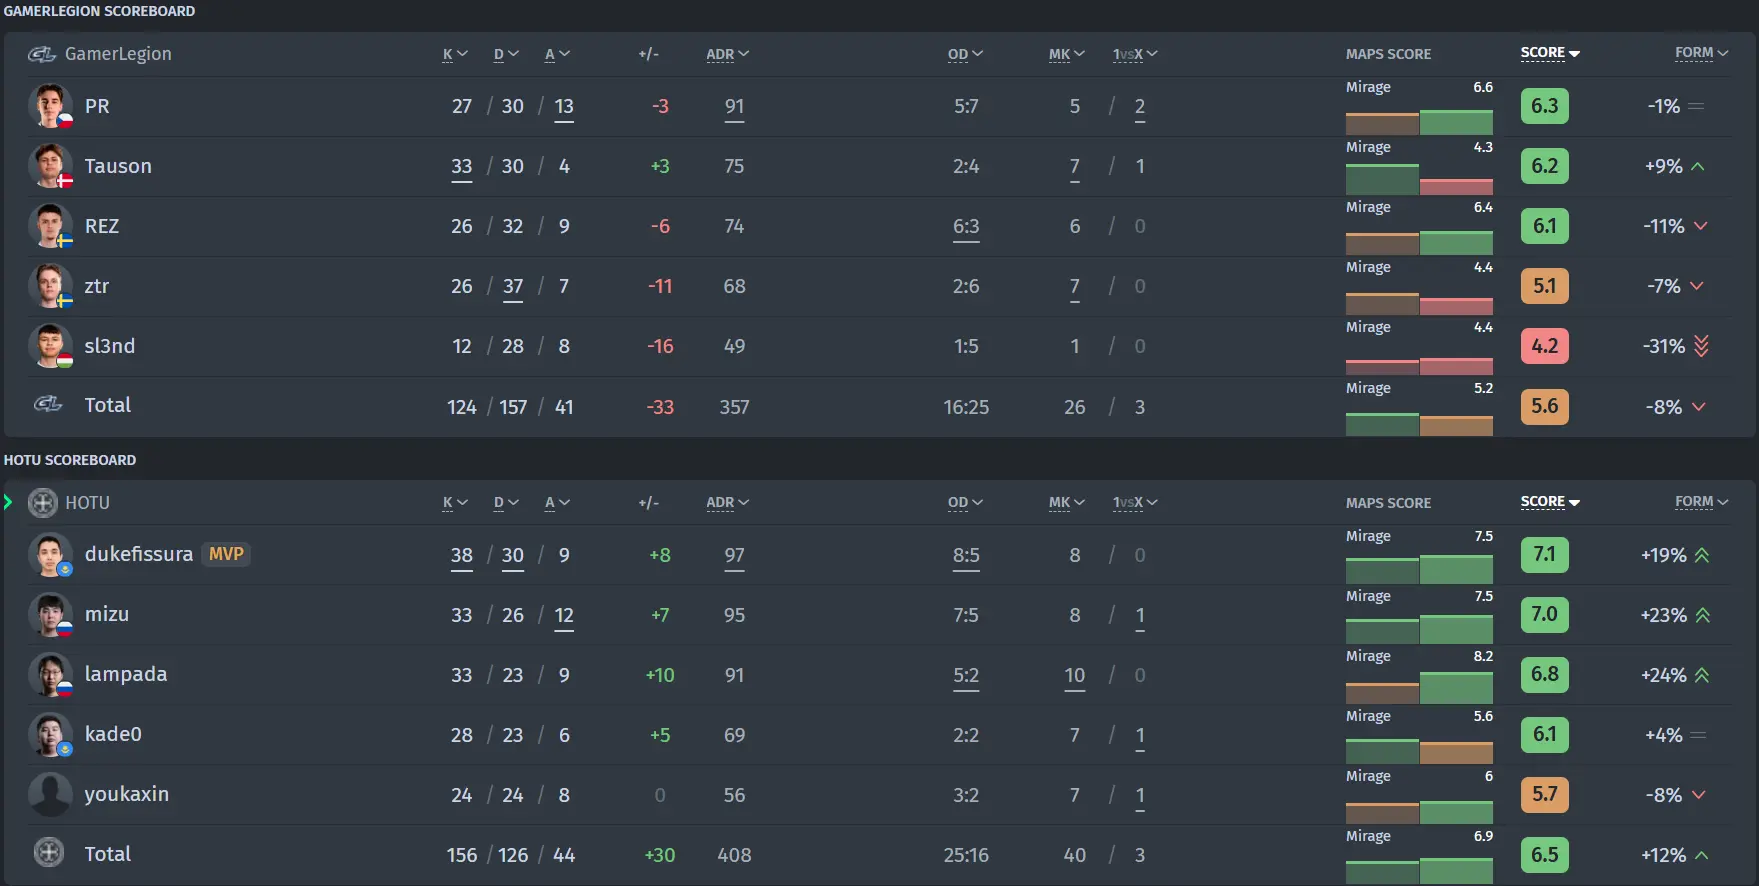Viewport: 1759px width, 886px height.
Task: Click lampada's double up-arrow form icon
Action: point(1702,675)
